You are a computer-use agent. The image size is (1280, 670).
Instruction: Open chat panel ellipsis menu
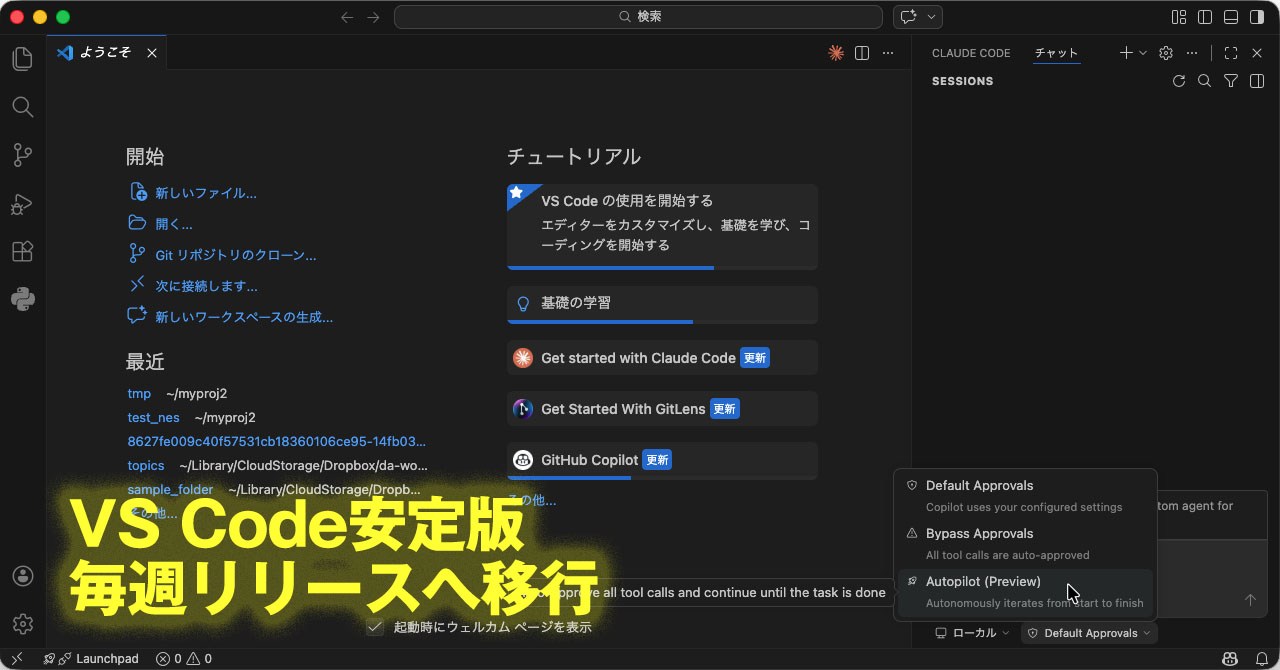pyautogui.click(x=1191, y=53)
